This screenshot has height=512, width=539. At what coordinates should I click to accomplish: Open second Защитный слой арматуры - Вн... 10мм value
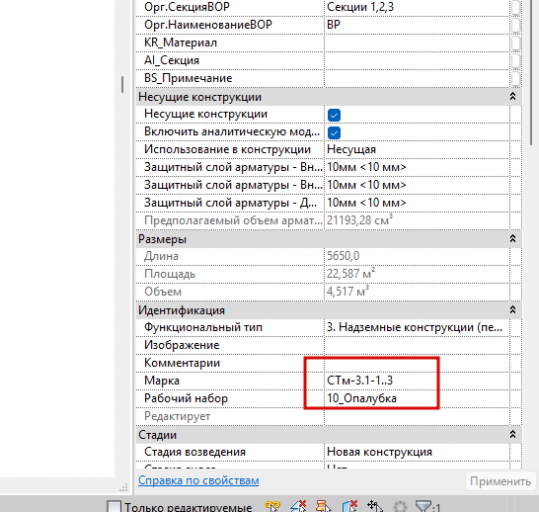pos(417,185)
